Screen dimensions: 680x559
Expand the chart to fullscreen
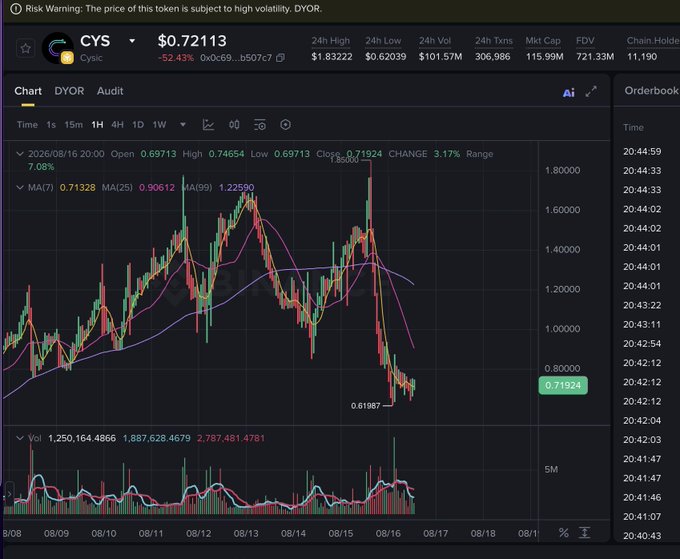591,92
